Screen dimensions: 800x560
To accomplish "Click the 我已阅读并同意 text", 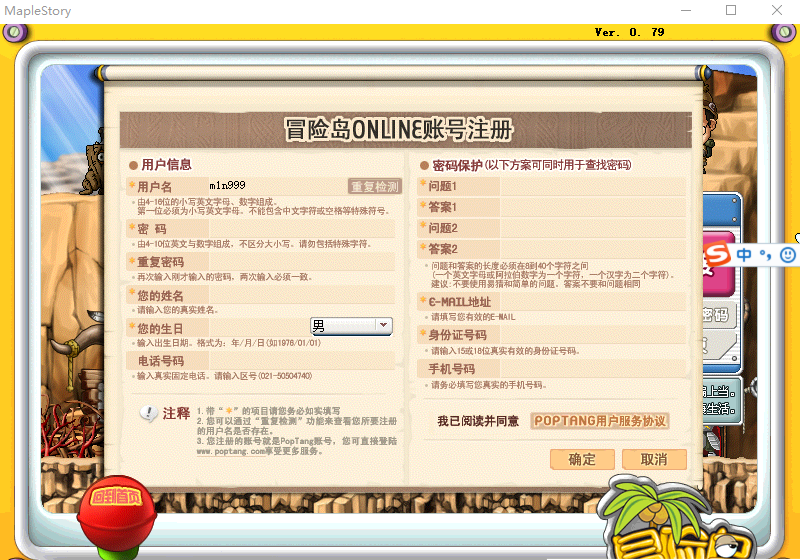I will [478, 421].
